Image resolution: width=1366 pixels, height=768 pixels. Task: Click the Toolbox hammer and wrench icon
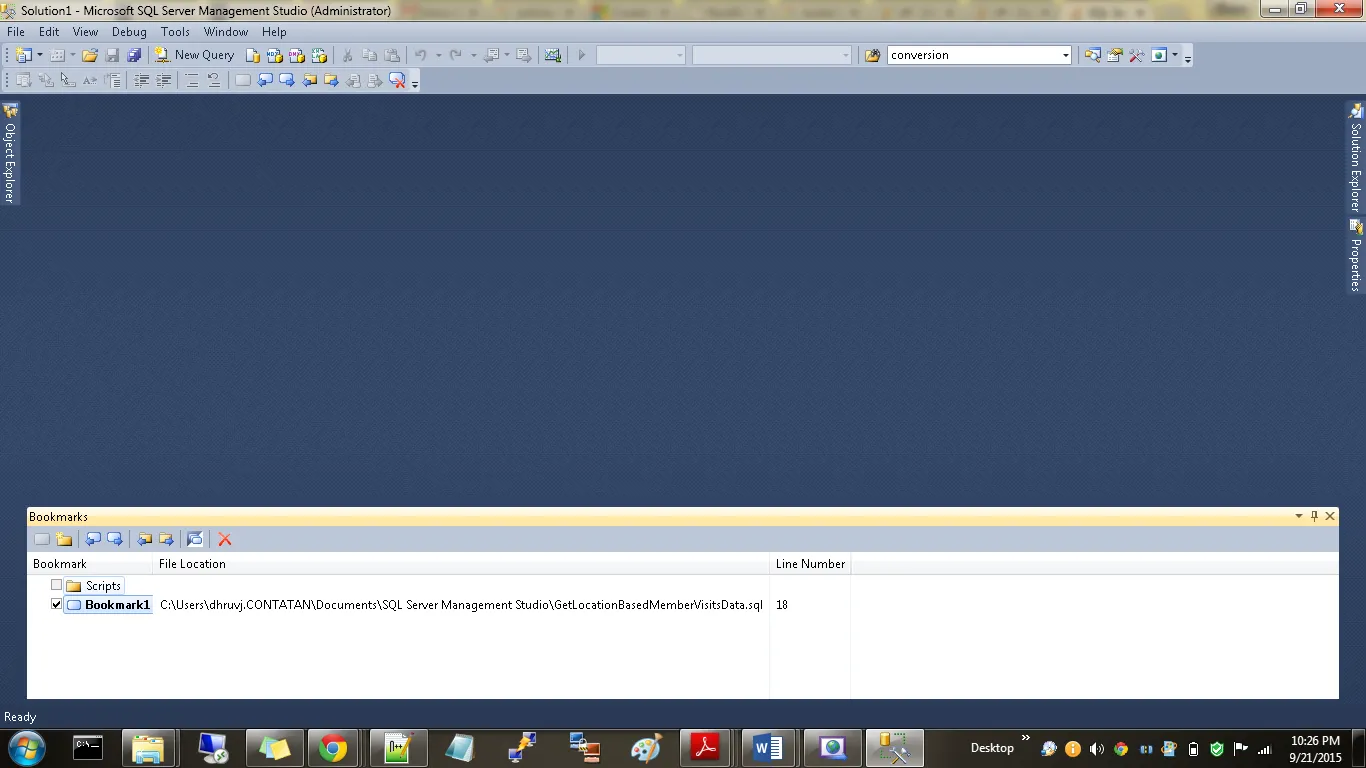(x=1137, y=55)
